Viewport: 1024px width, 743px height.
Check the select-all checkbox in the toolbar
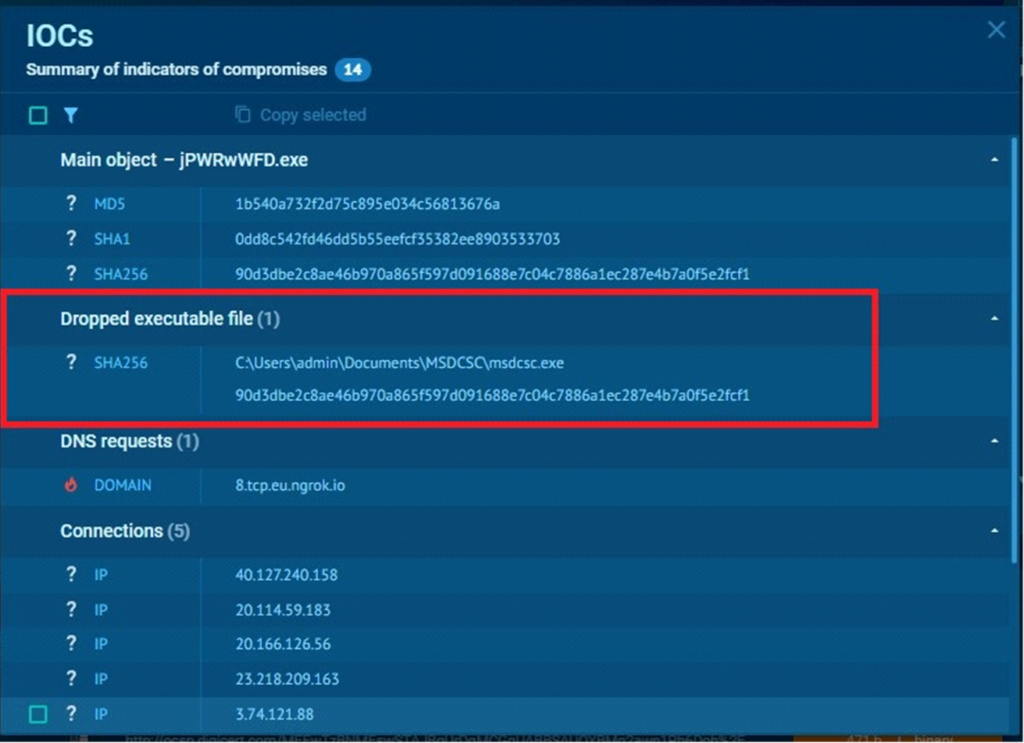coord(37,115)
